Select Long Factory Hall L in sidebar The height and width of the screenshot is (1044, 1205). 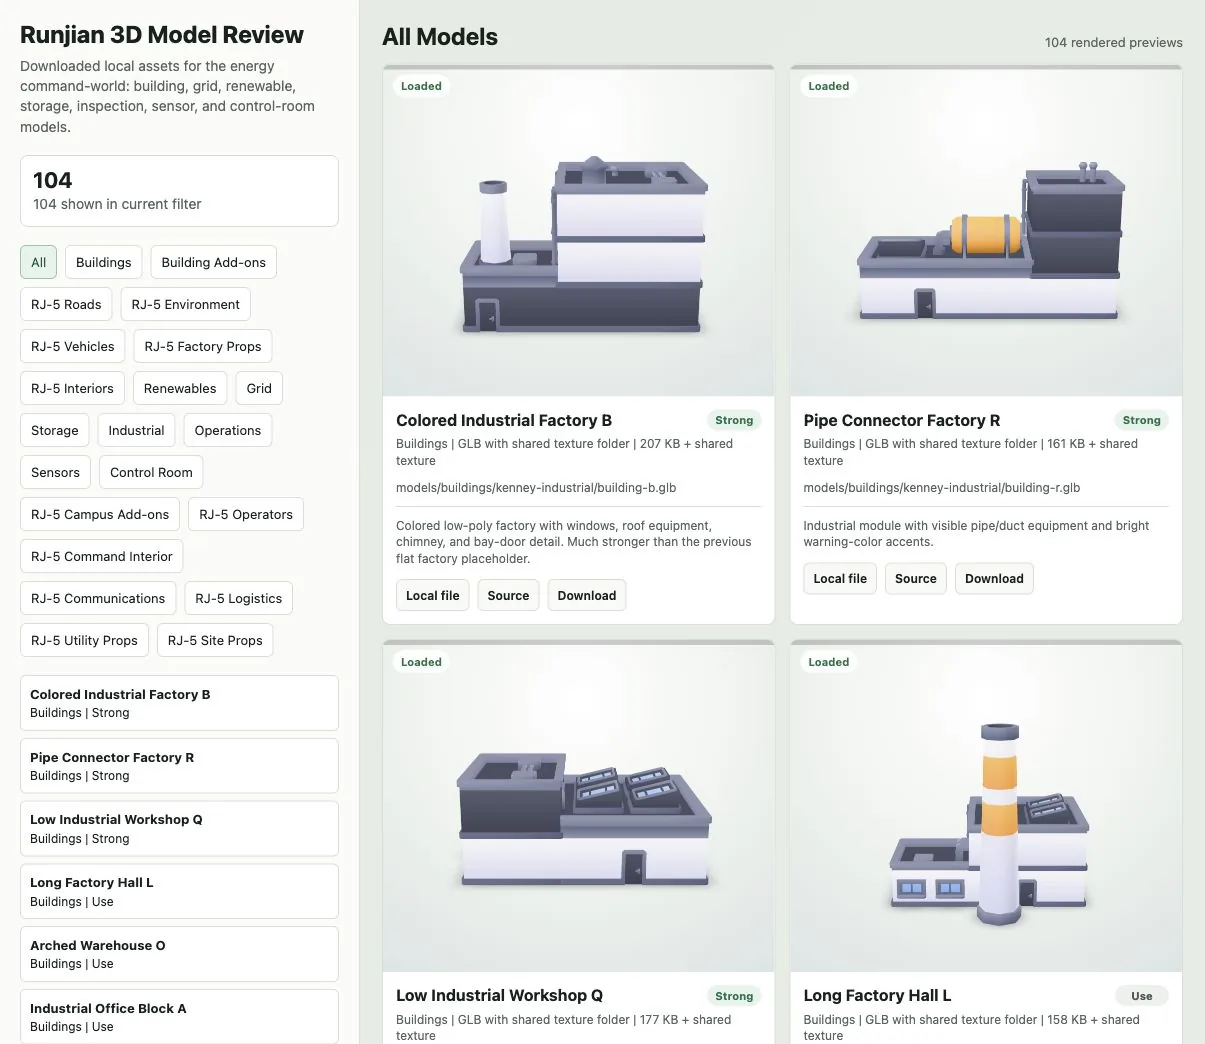(179, 891)
